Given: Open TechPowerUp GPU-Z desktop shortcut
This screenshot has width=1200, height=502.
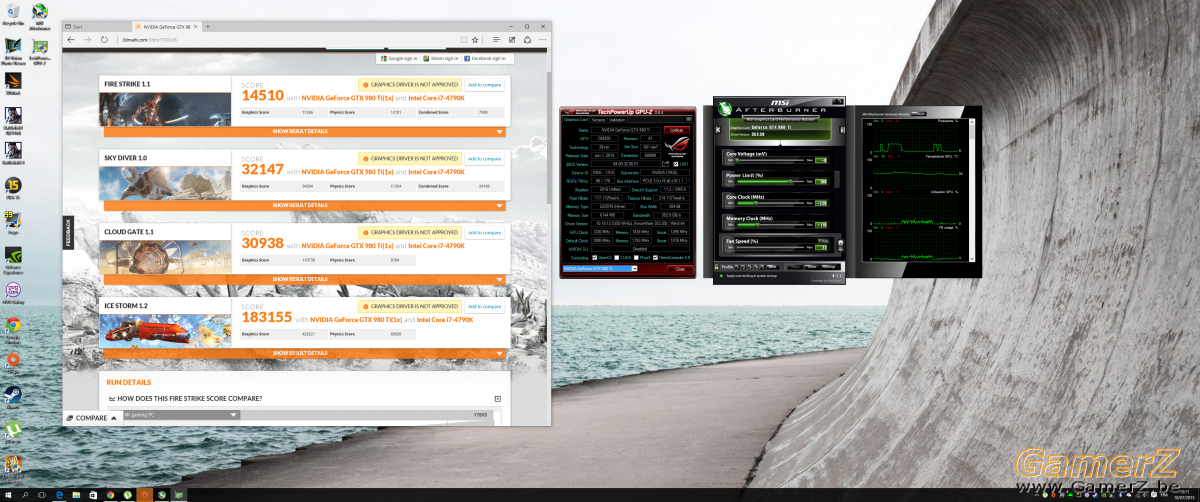Looking at the screenshot, I should pyautogui.click(x=40, y=51).
